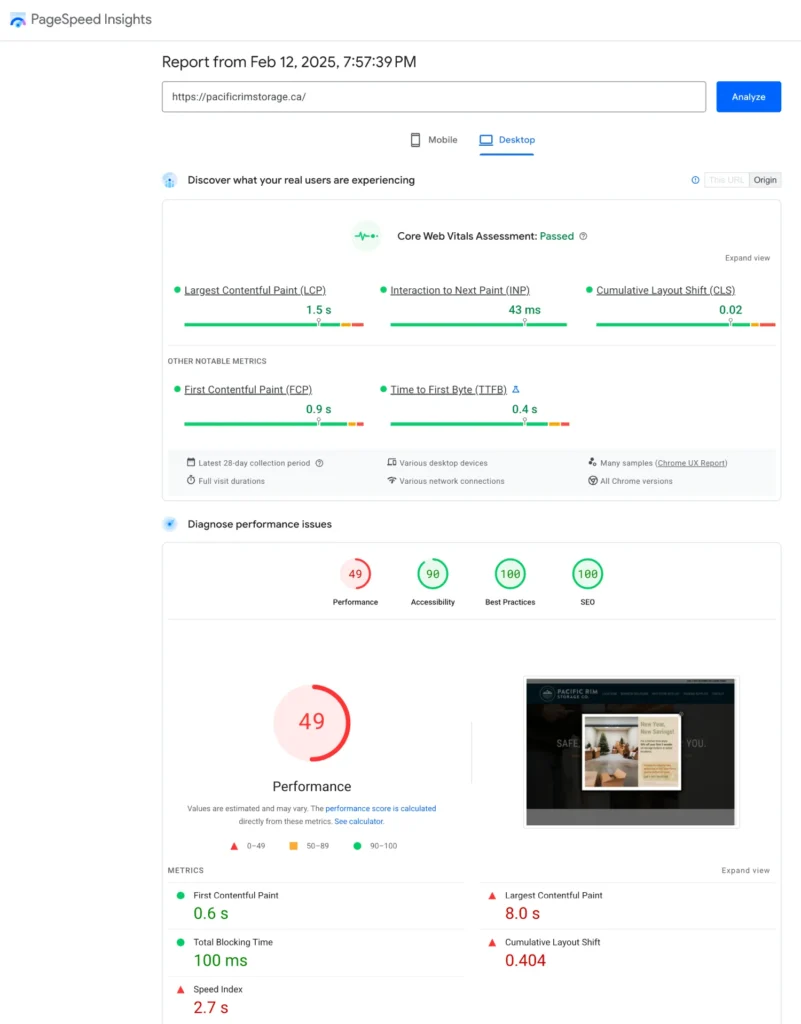
Task: Expand view of lab Metrics section
Action: 745,871
